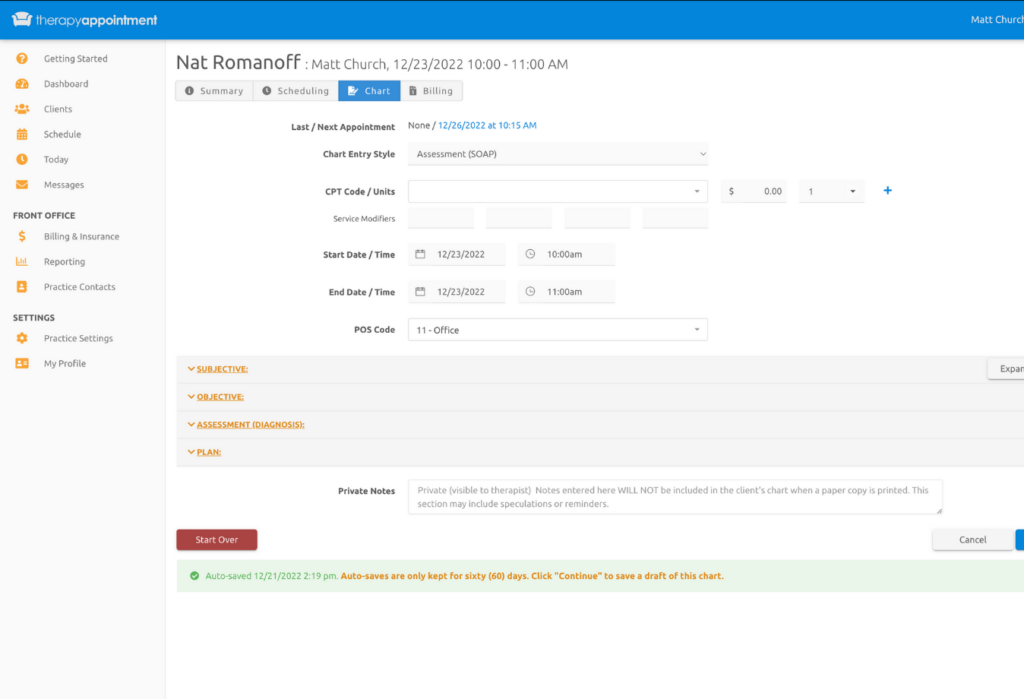Switch to the Billing tab
Viewport: 1024px width, 699px height.
[x=431, y=91]
